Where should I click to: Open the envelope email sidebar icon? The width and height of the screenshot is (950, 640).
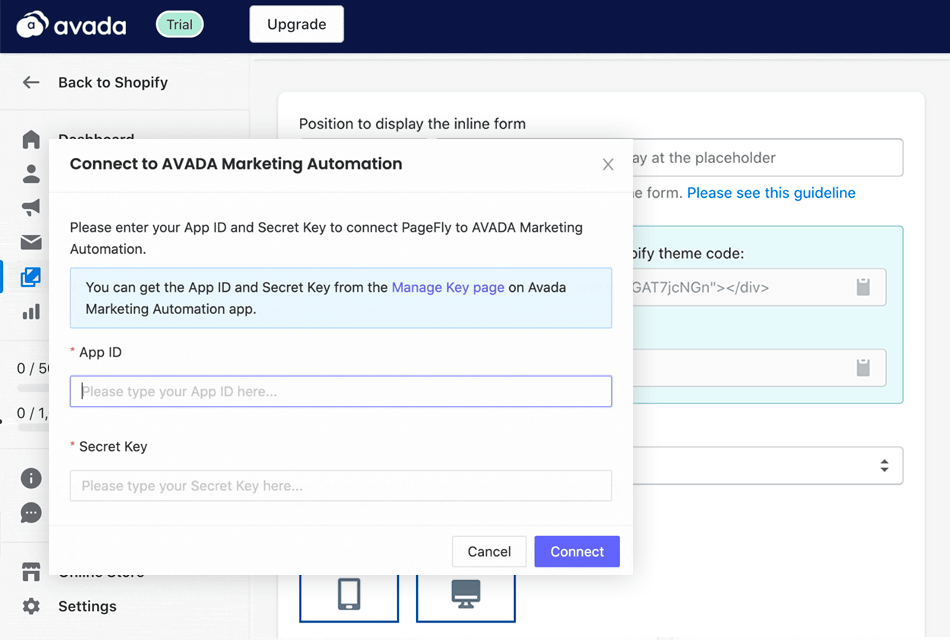pyautogui.click(x=31, y=242)
